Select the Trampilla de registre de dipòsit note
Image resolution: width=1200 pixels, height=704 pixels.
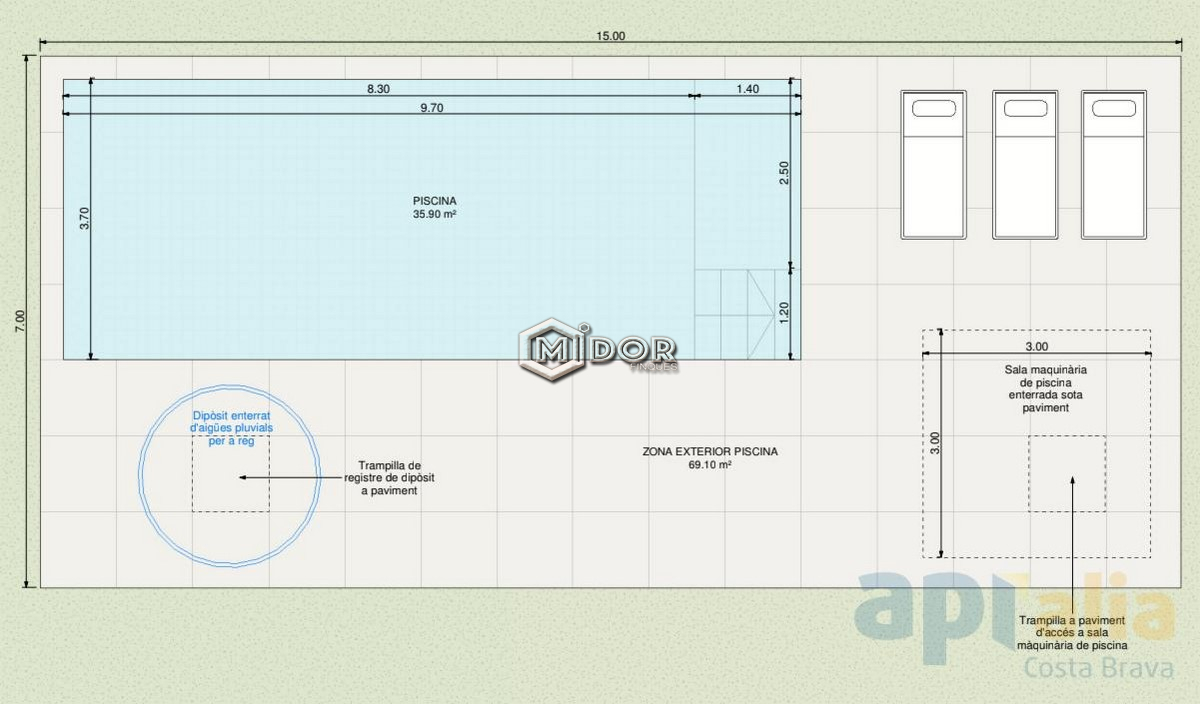pyautogui.click(x=390, y=479)
